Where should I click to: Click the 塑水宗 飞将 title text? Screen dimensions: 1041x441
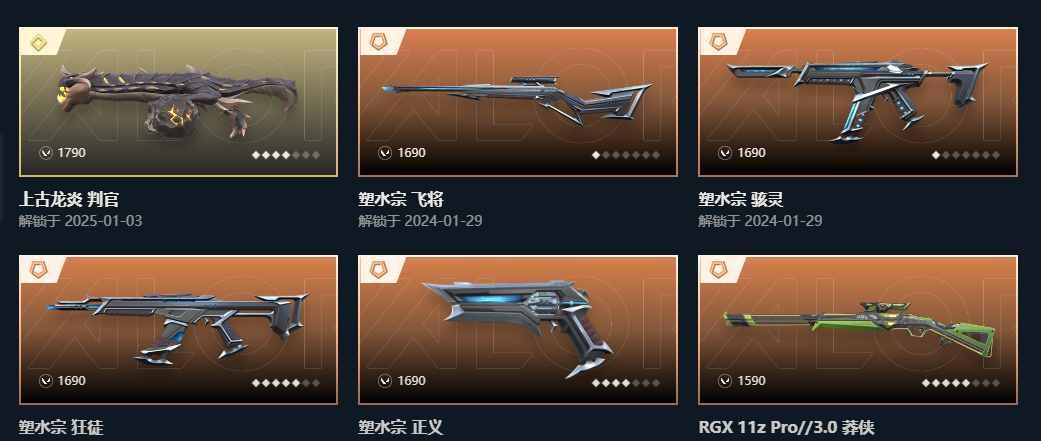(401, 199)
